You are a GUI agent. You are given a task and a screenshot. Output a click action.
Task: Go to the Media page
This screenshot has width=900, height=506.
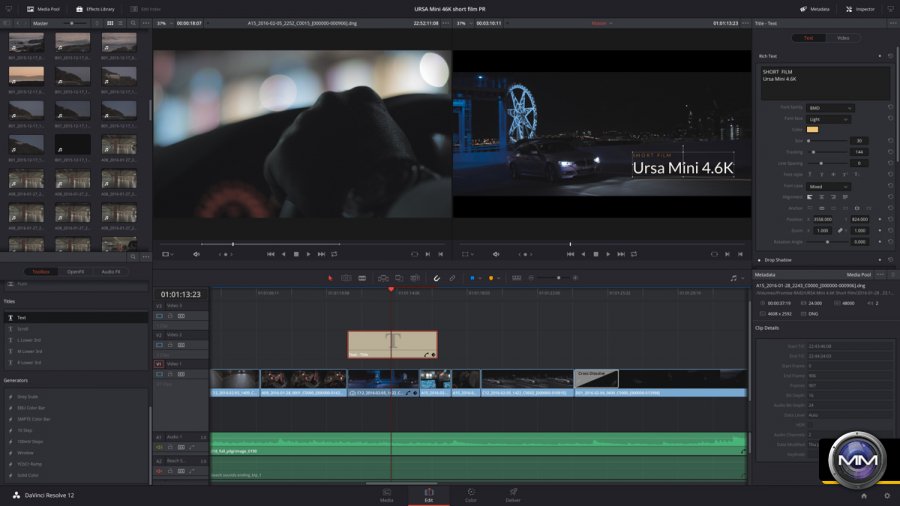387,496
